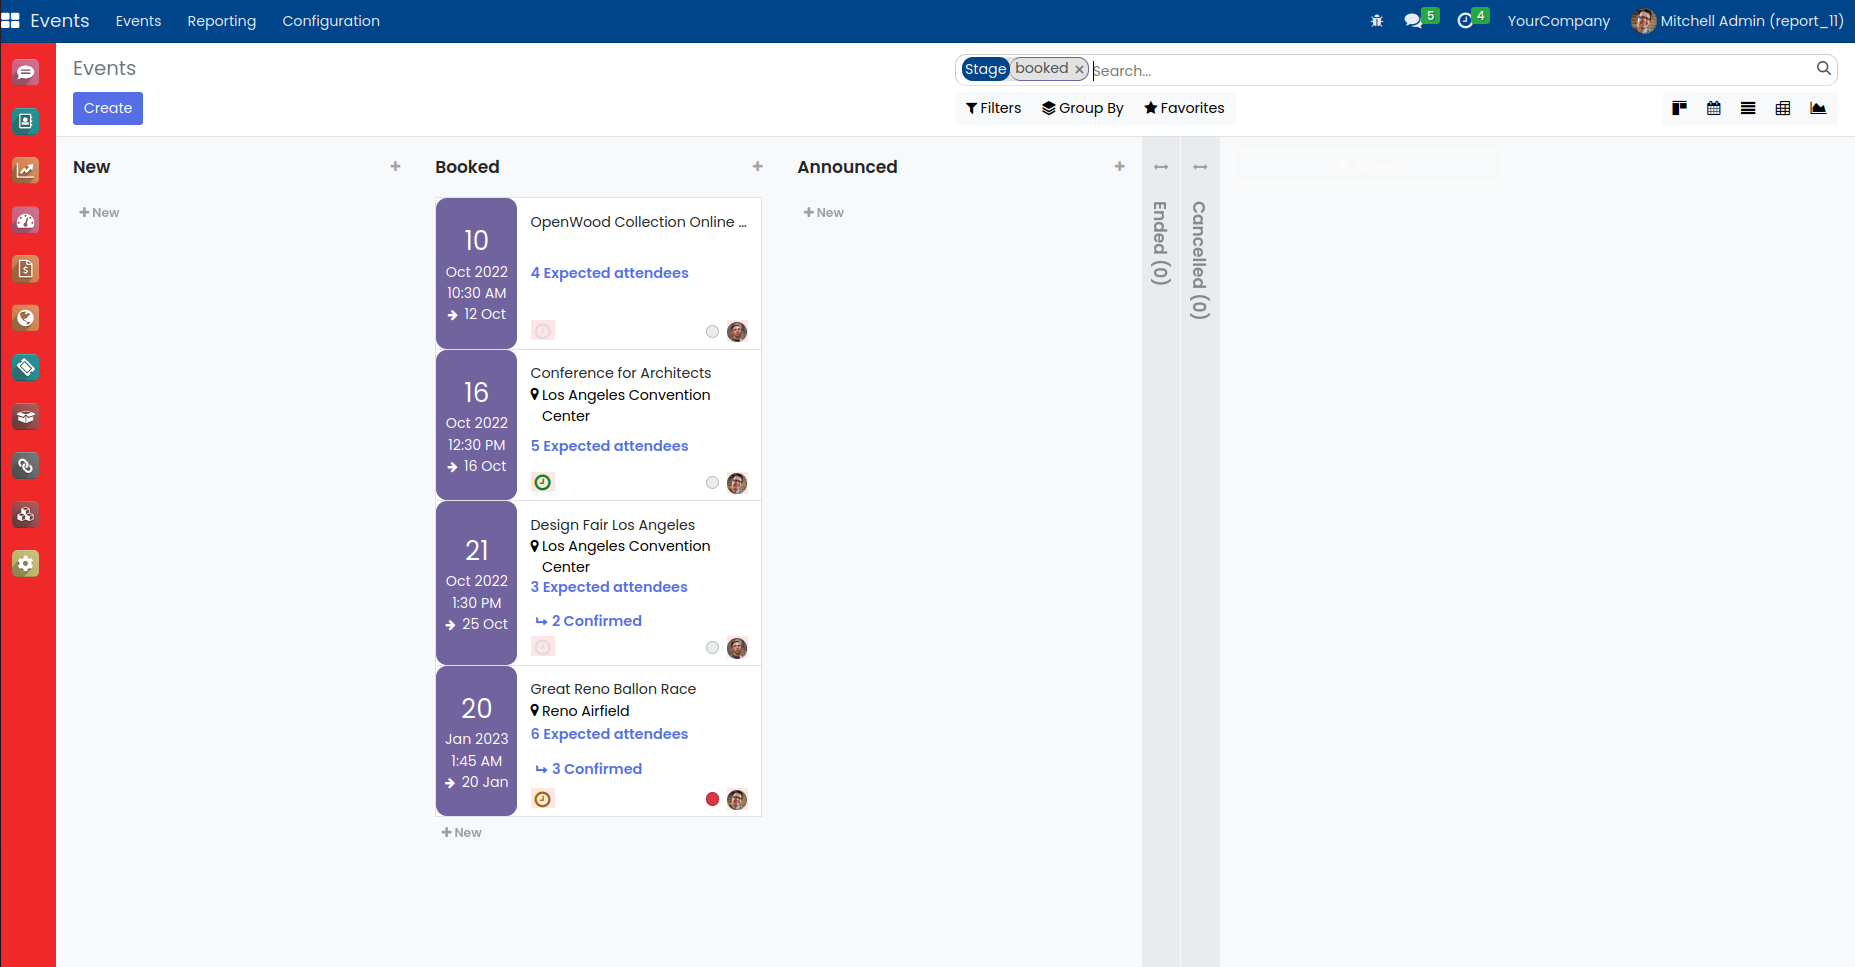
Task: Open the Discuss app from sidebar
Action: click(x=26, y=72)
